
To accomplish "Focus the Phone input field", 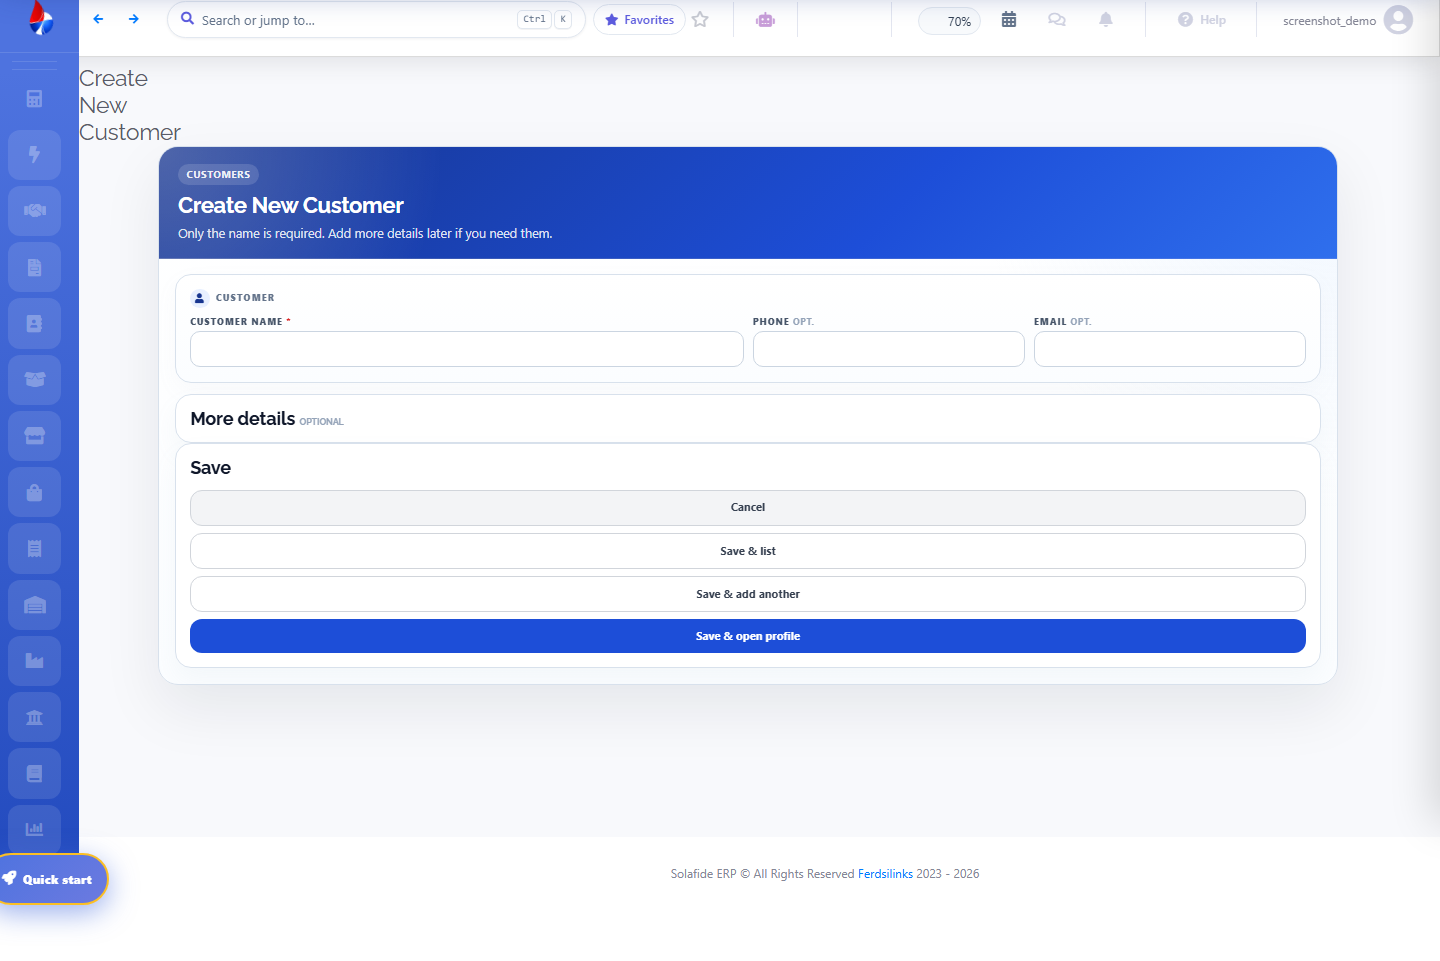I will click(889, 349).
